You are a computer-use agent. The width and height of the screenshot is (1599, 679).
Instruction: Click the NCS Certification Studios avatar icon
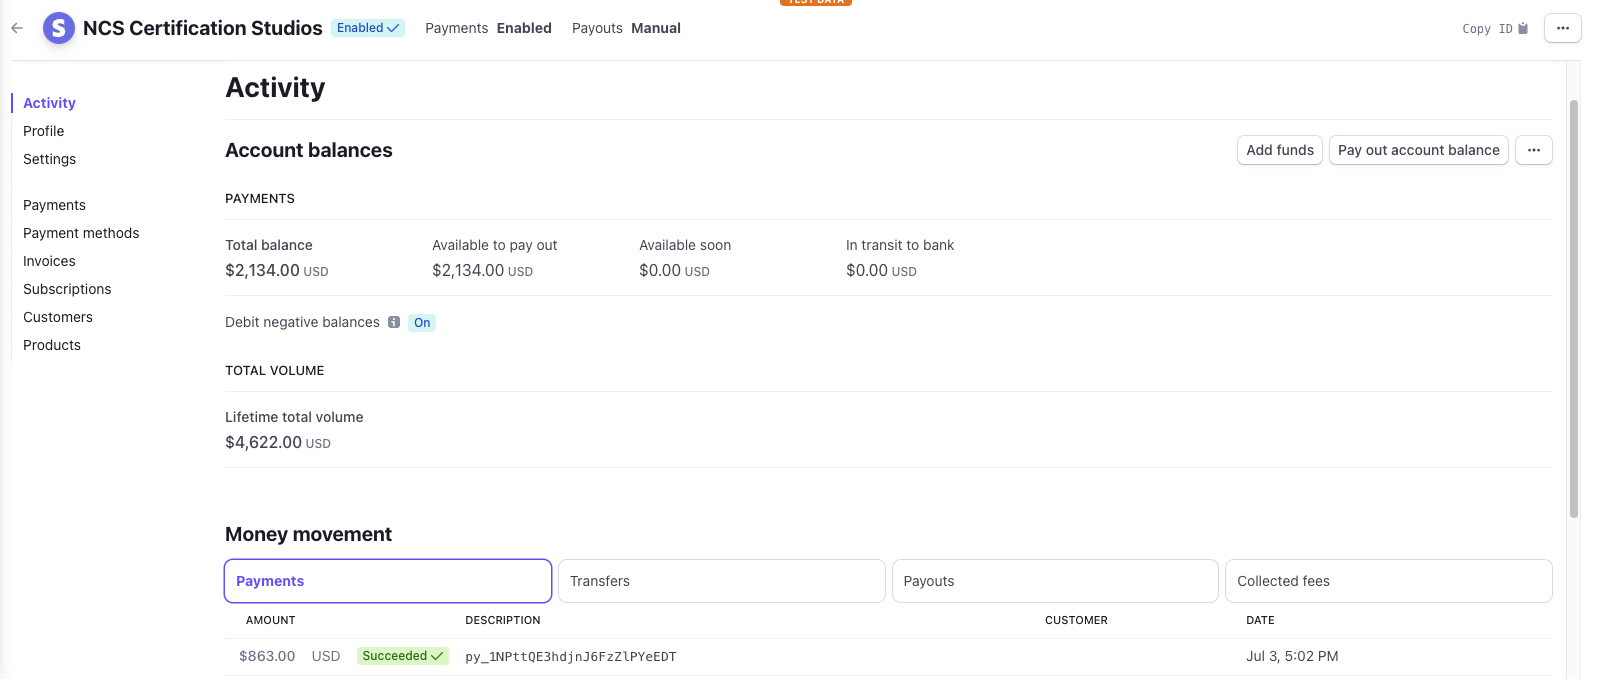[59, 28]
